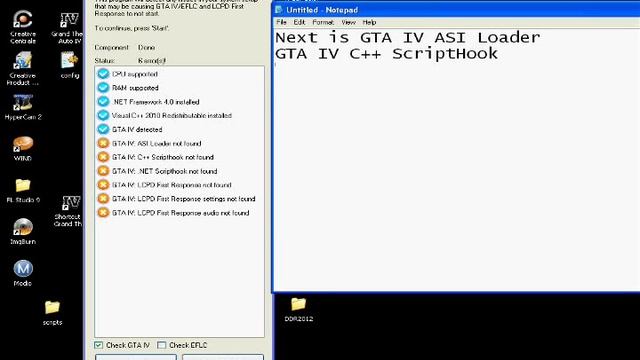The height and width of the screenshot is (360, 640).
Task: Click the error icon for ASI Loader not found
Action: [x=103, y=143]
